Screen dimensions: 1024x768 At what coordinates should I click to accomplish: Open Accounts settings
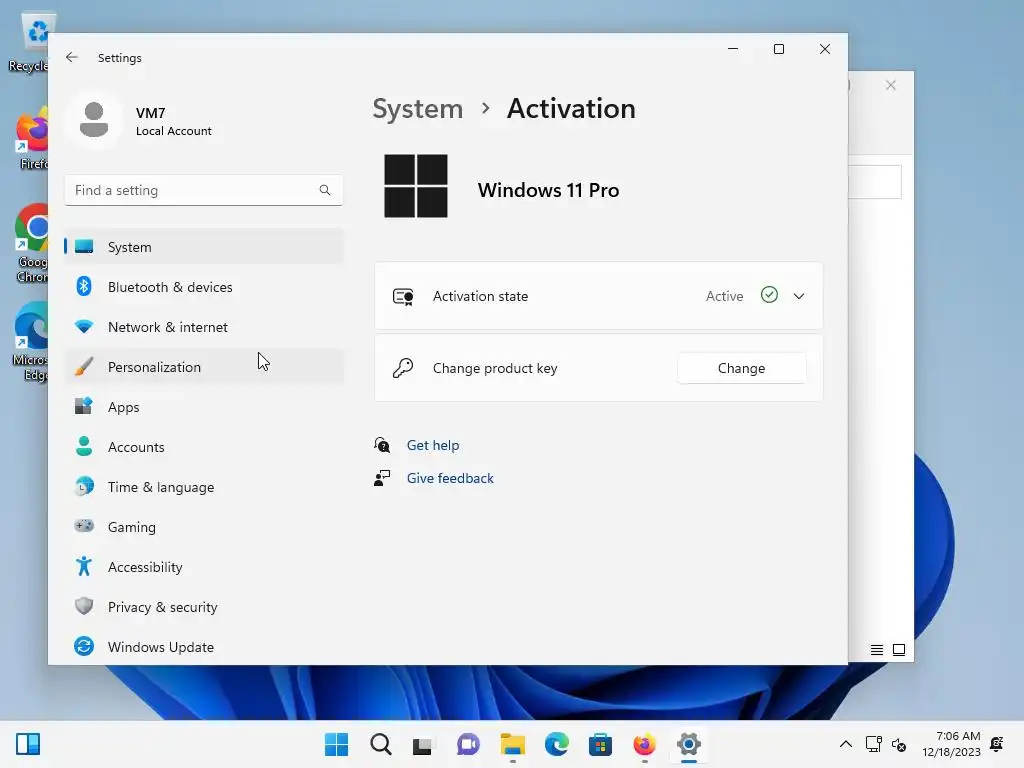[x=204, y=447]
